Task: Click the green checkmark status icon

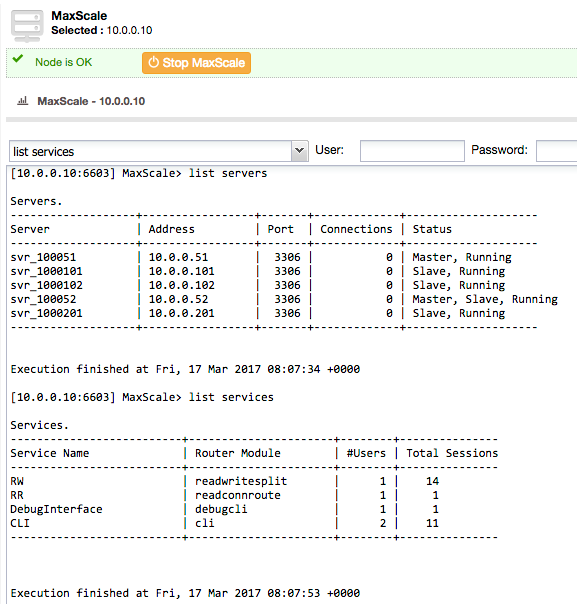Action: click(18, 59)
